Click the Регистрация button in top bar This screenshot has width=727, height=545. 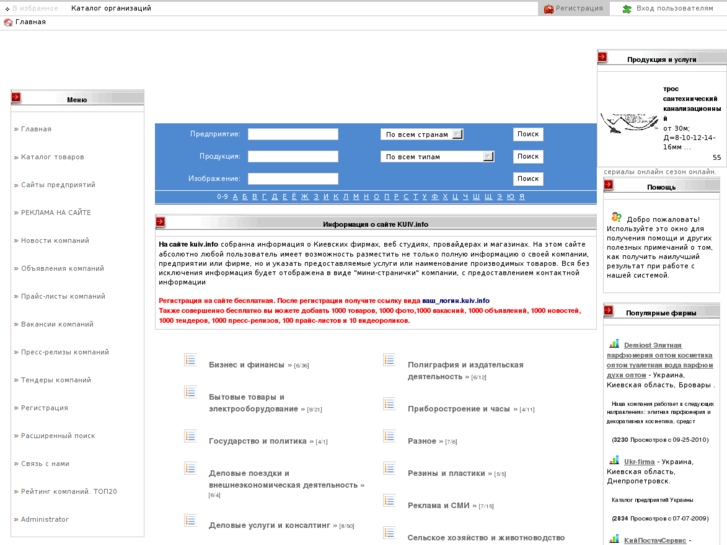(x=574, y=8)
